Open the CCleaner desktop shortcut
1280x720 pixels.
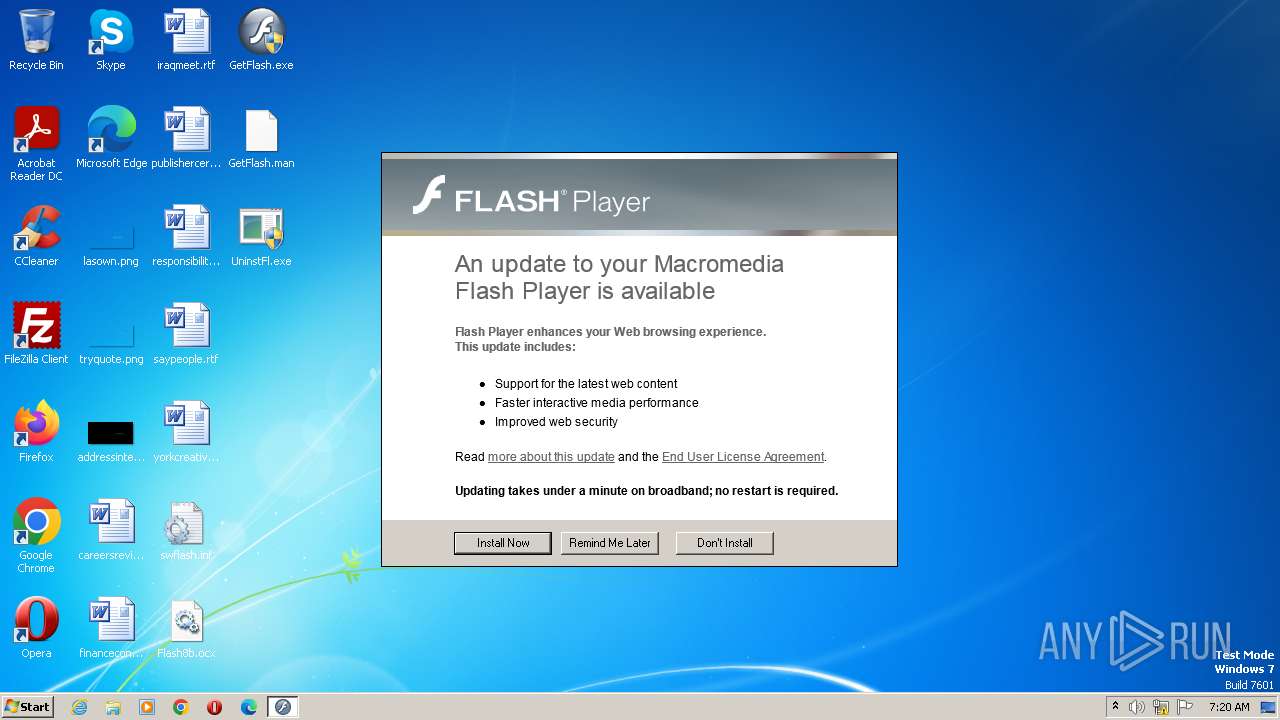pyautogui.click(x=36, y=236)
